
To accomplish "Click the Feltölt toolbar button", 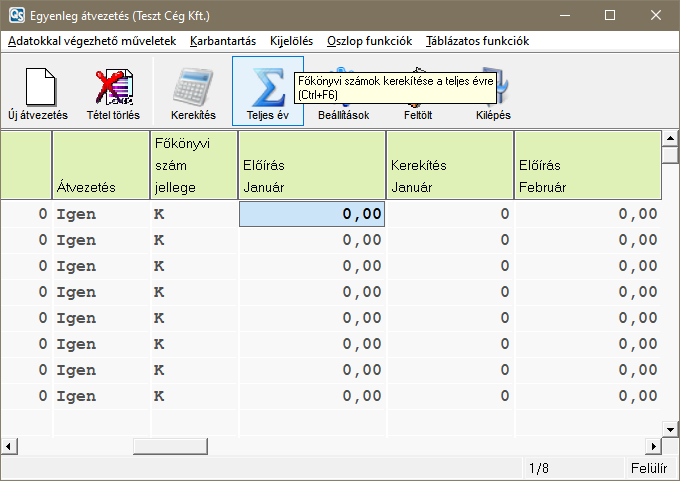I will point(417,114).
